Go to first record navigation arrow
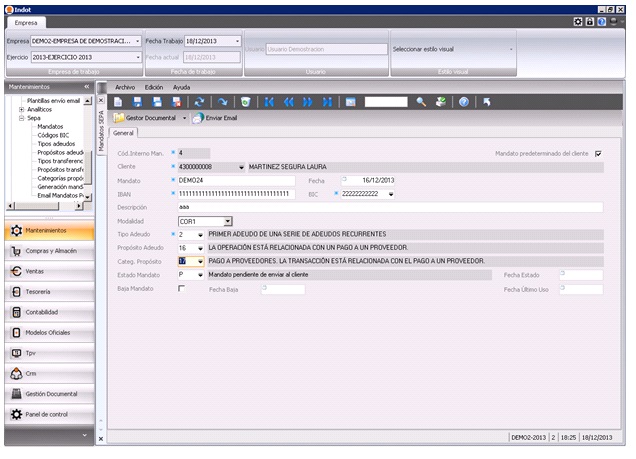The image size is (636, 459). [x=269, y=102]
